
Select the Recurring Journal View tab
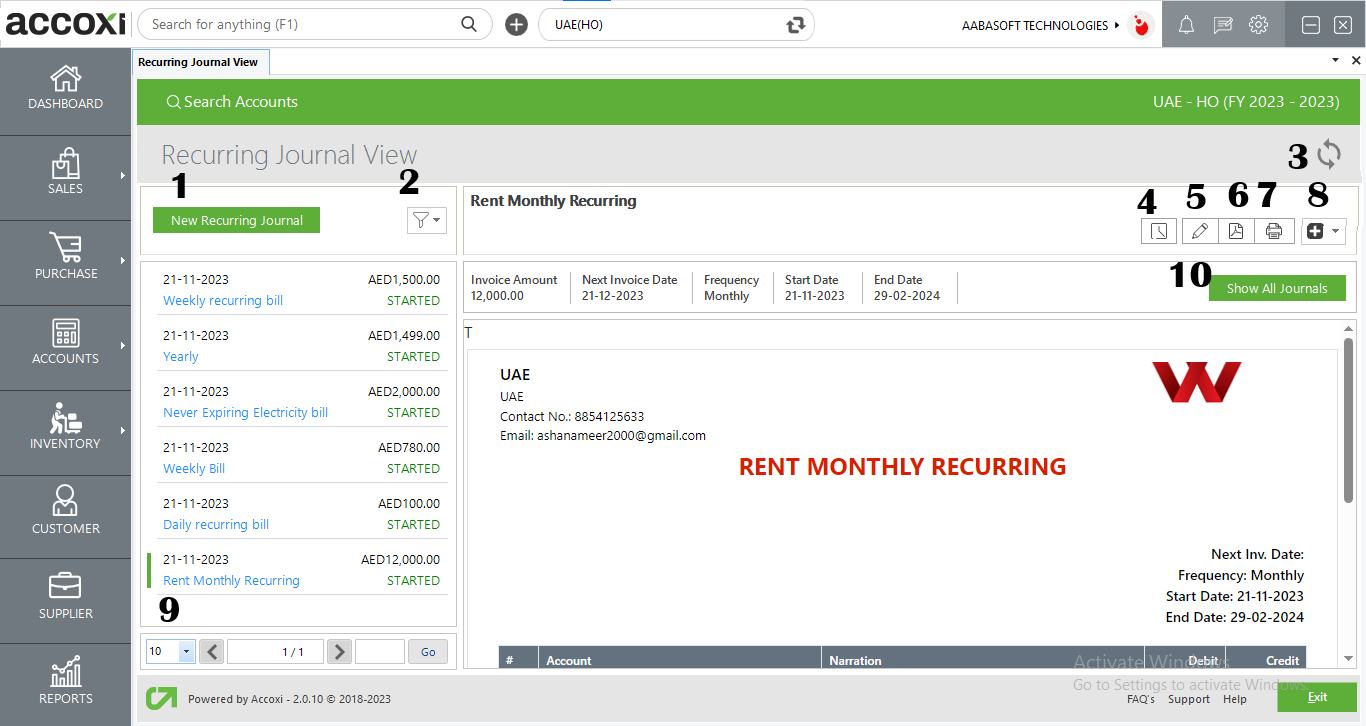click(x=200, y=61)
